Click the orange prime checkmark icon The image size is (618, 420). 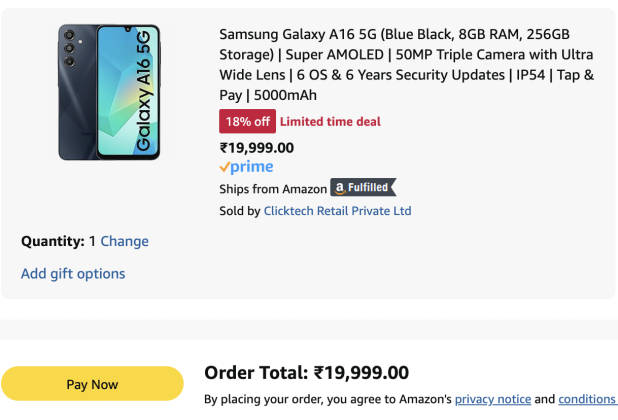tap(225, 167)
